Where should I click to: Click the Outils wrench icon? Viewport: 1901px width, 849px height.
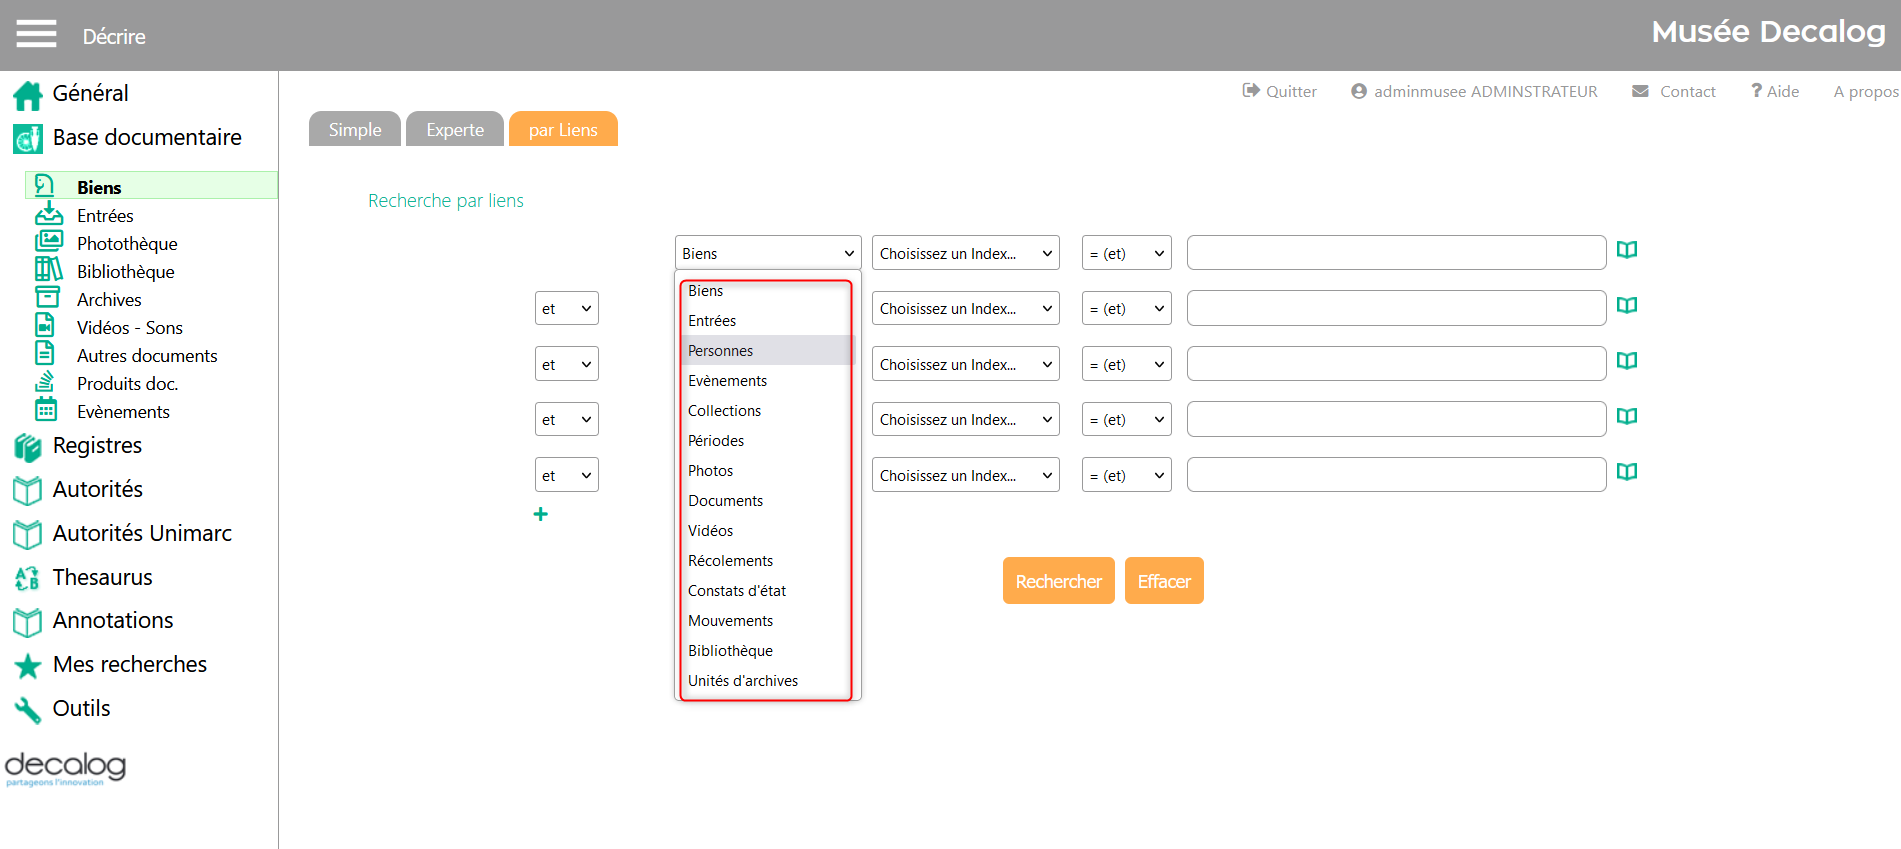[27, 709]
